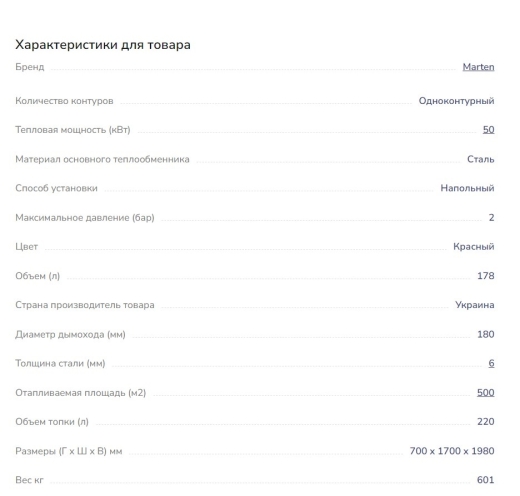The height and width of the screenshot is (496, 520).
Task: Click the Украина country value
Action: click(475, 305)
